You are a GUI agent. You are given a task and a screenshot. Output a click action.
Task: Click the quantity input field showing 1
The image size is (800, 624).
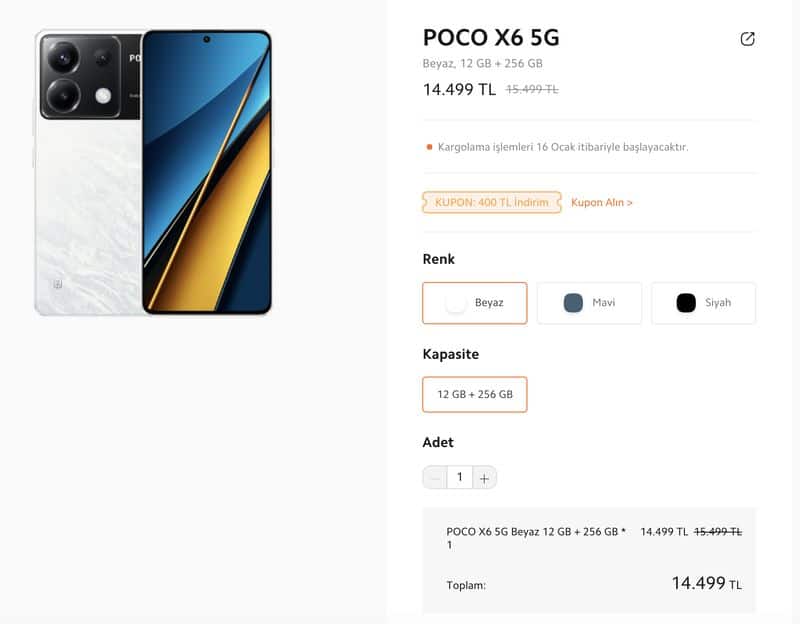(460, 478)
